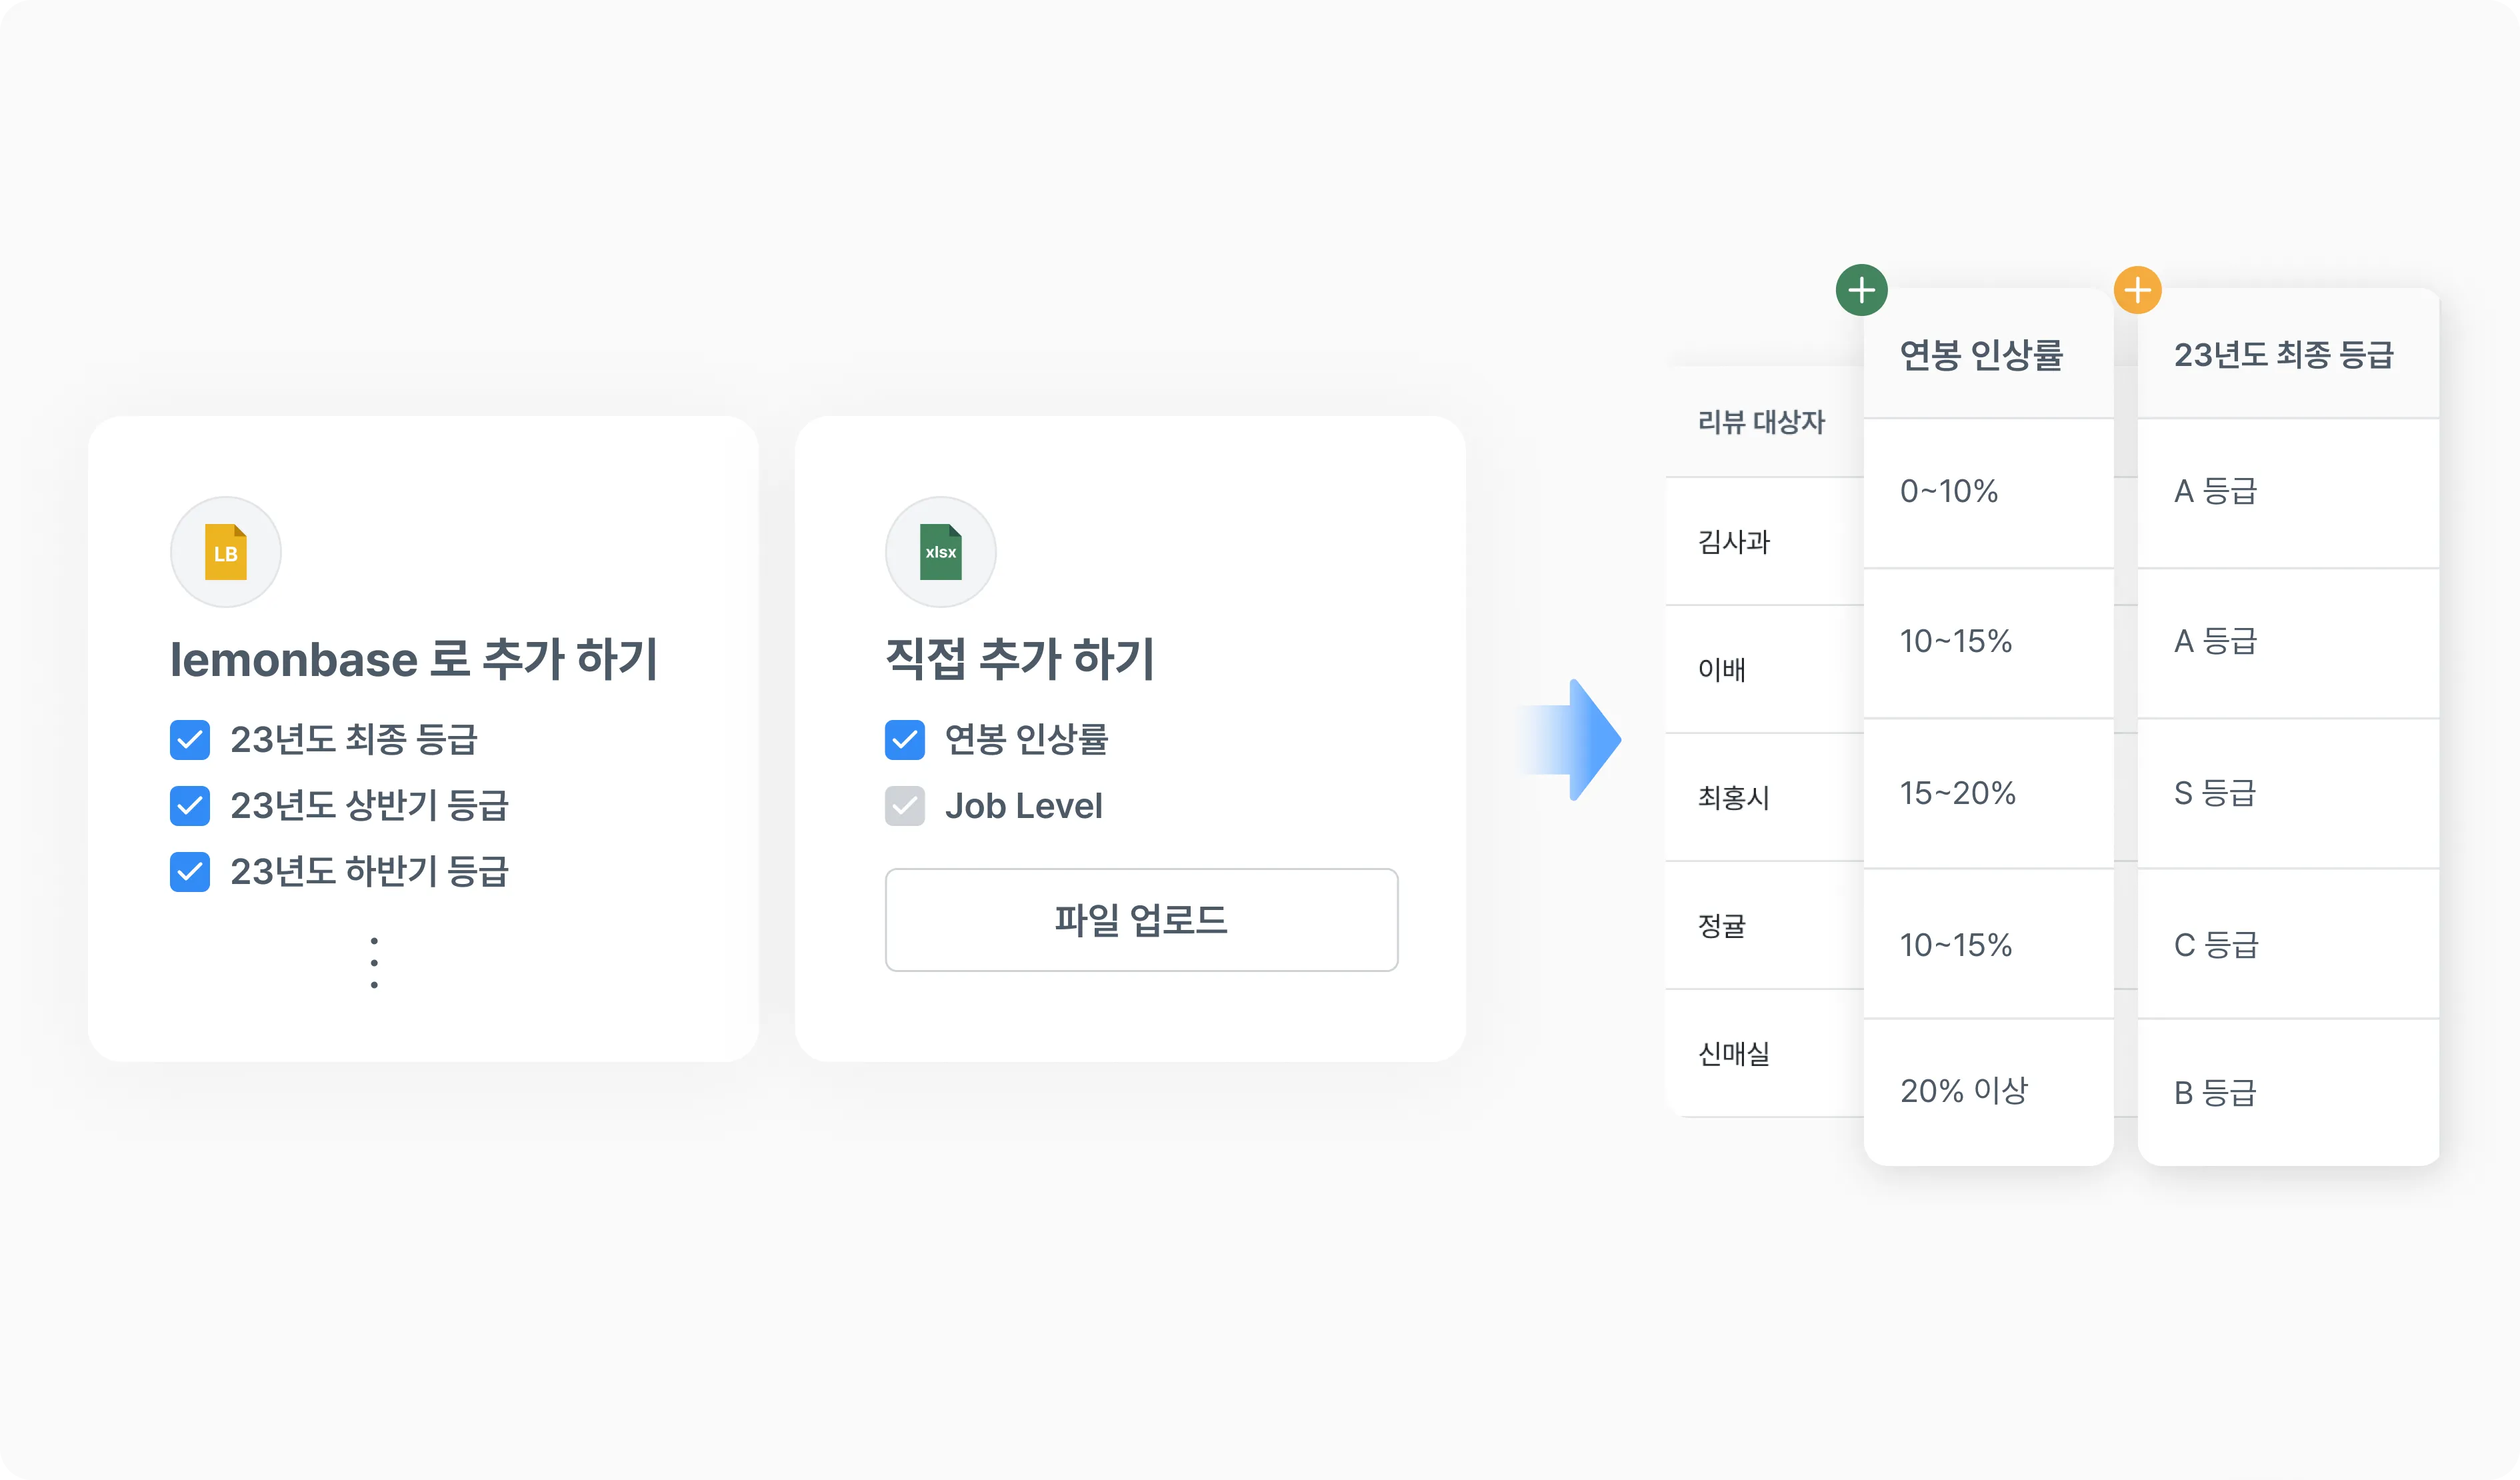Click the orange plus icon above 23년도 최종 등급
The height and width of the screenshot is (1480, 2520).
(x=2138, y=290)
